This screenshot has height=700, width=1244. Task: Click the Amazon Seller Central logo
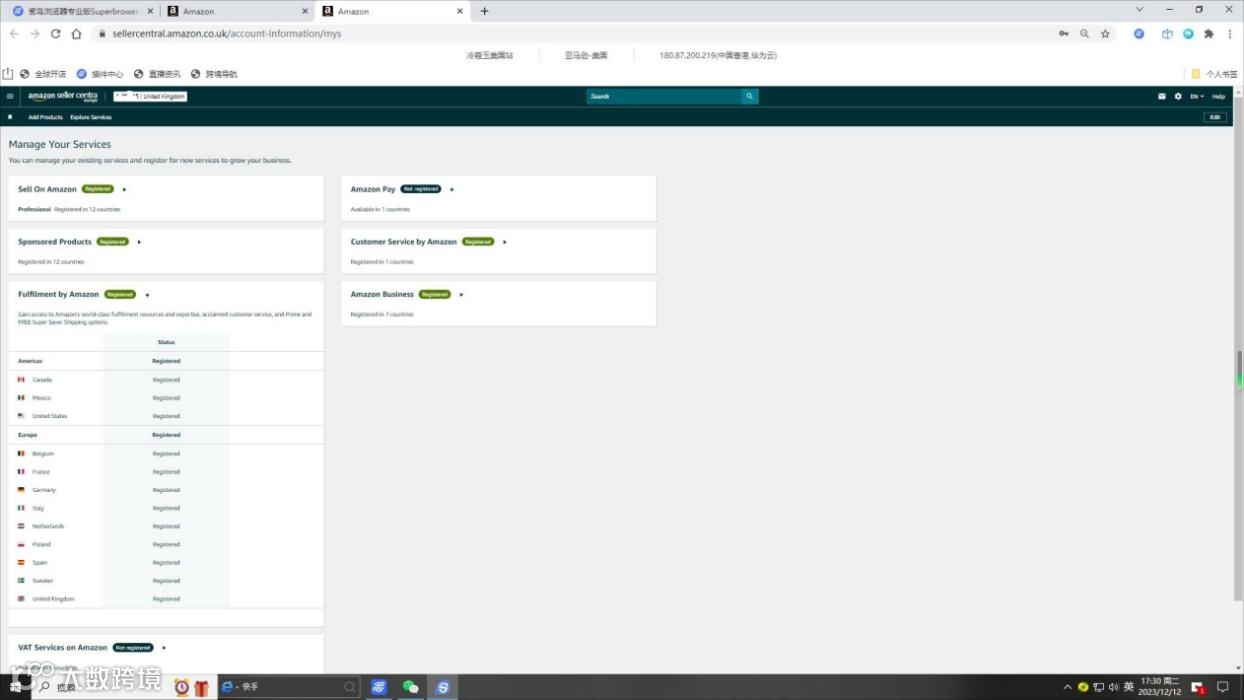pyautogui.click(x=63, y=96)
